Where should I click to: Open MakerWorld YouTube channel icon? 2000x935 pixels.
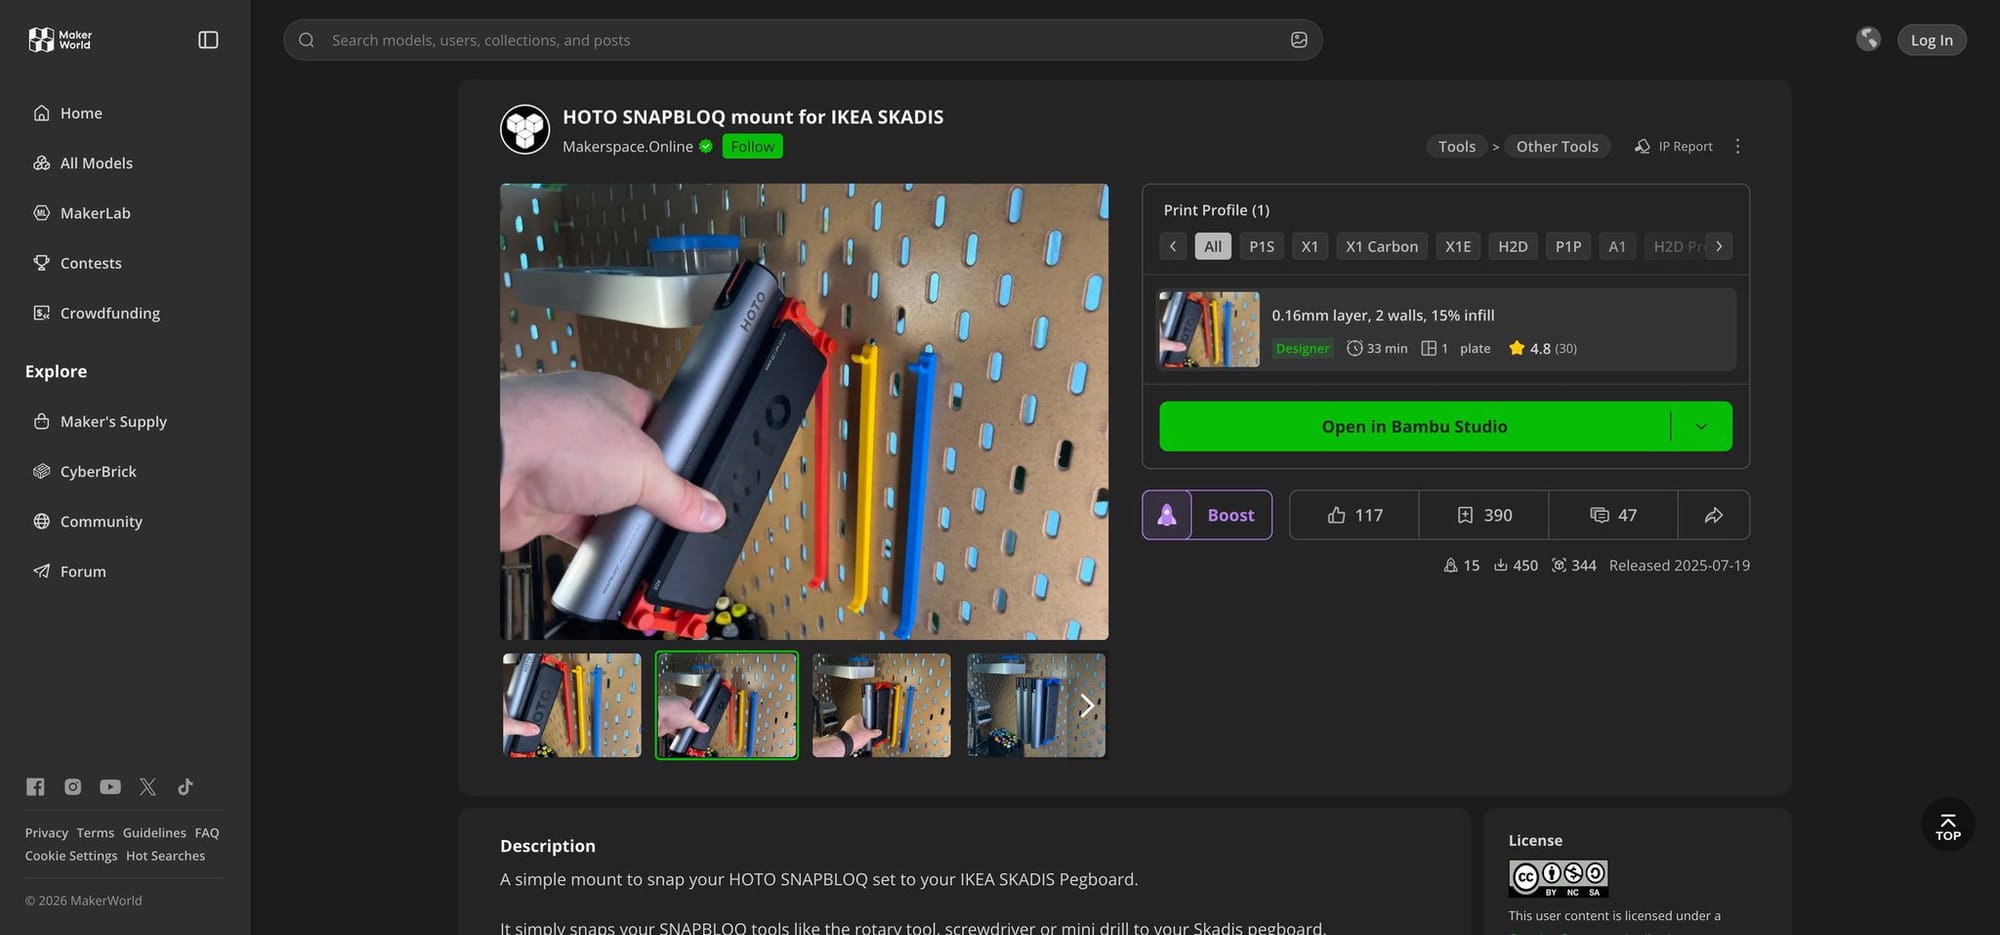point(110,787)
